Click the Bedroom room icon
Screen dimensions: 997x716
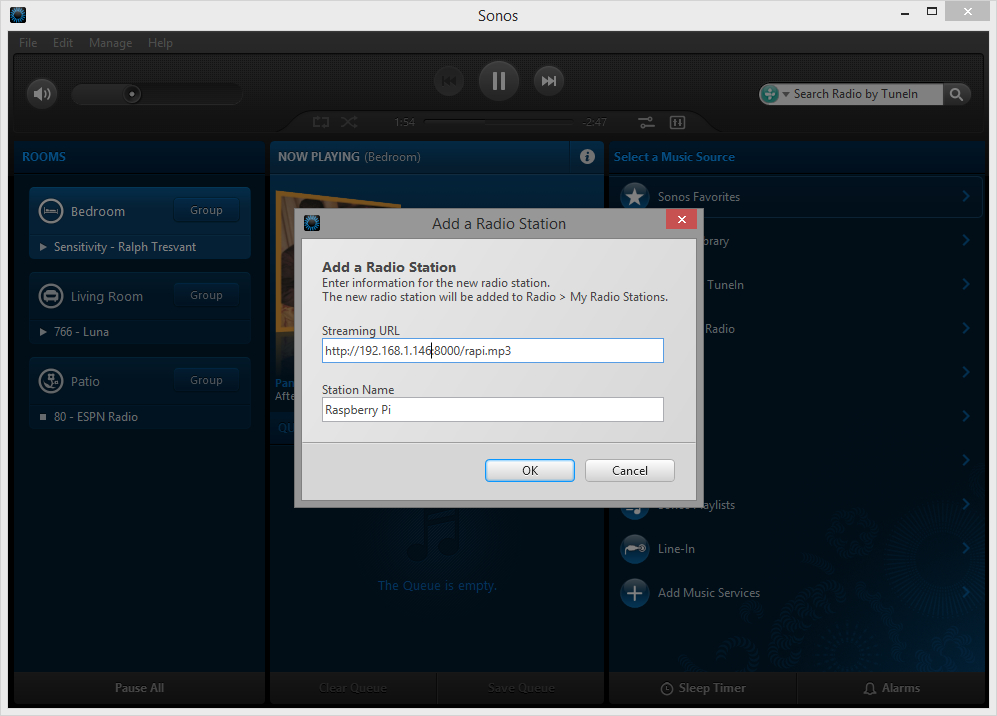click(x=51, y=211)
